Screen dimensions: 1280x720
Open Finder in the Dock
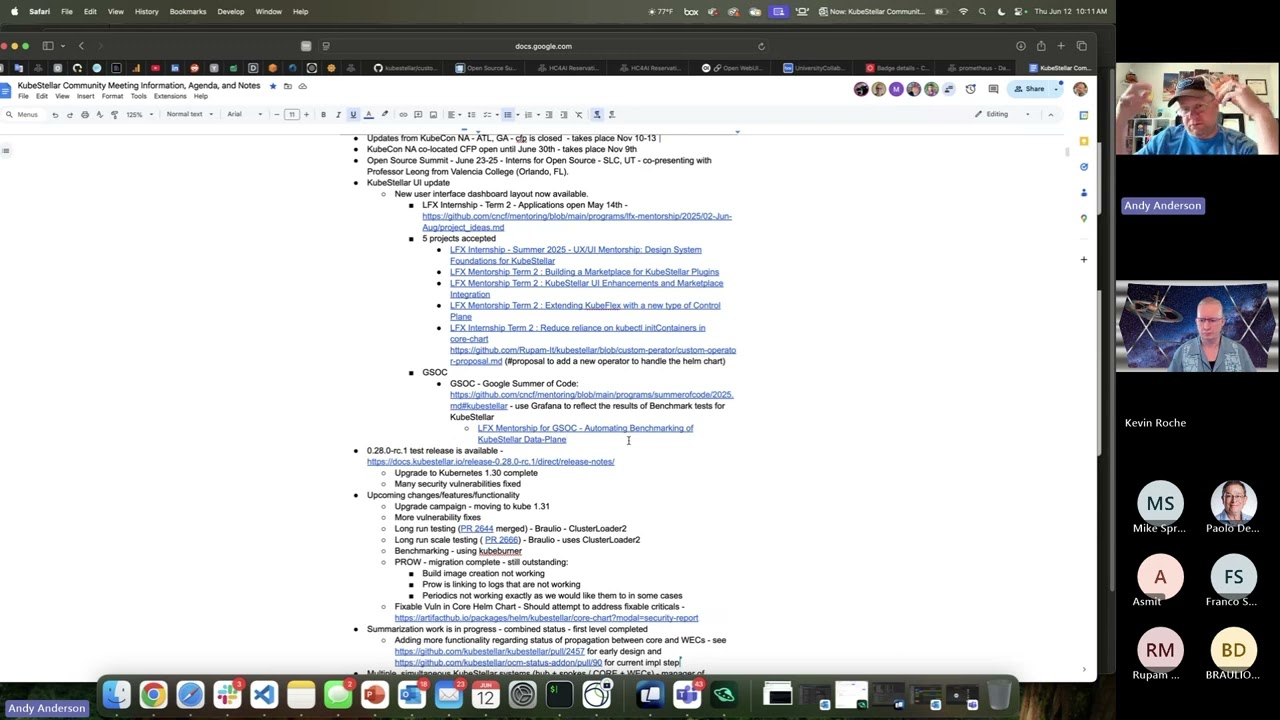pyautogui.click(x=116, y=694)
